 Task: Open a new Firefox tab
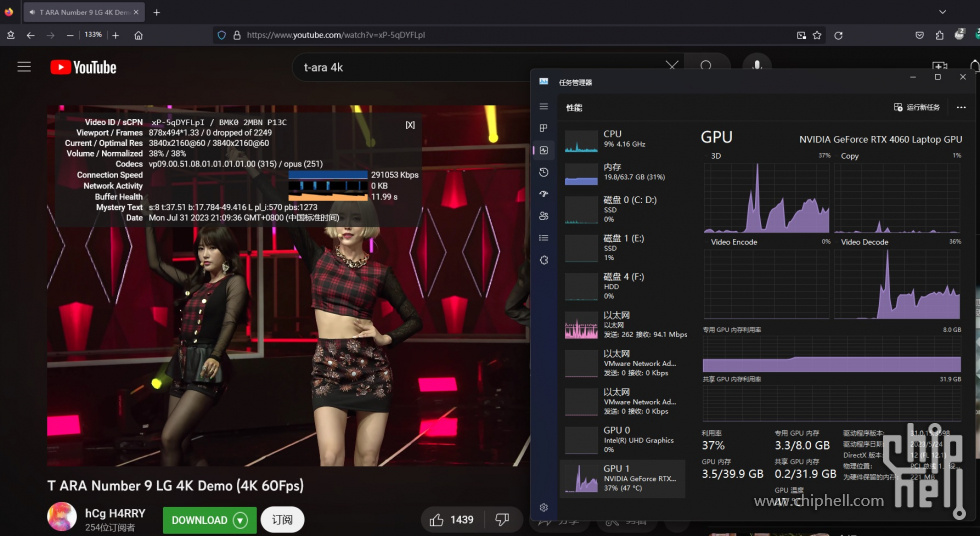coord(157,12)
